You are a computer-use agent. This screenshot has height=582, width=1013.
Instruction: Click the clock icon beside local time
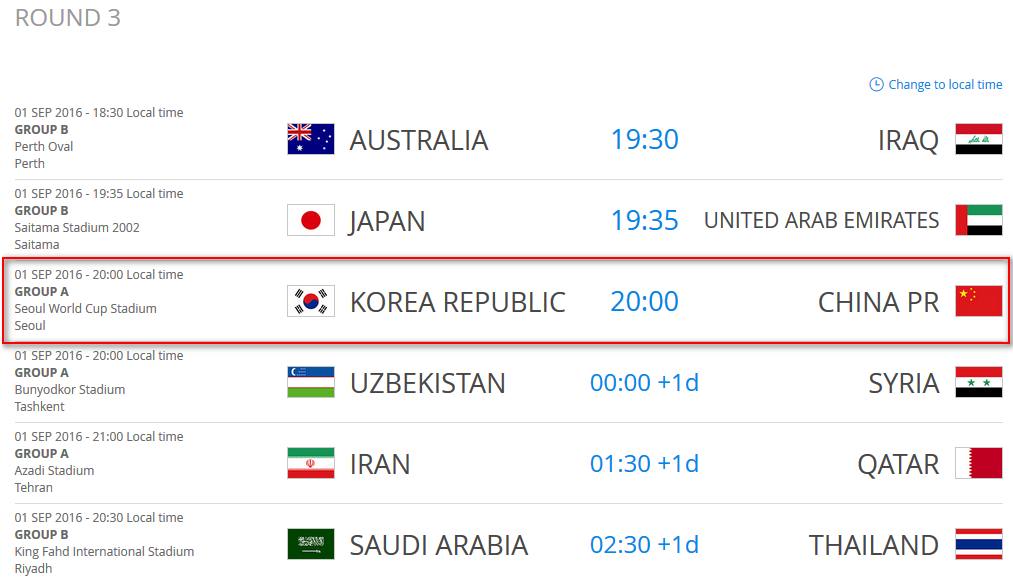point(876,85)
